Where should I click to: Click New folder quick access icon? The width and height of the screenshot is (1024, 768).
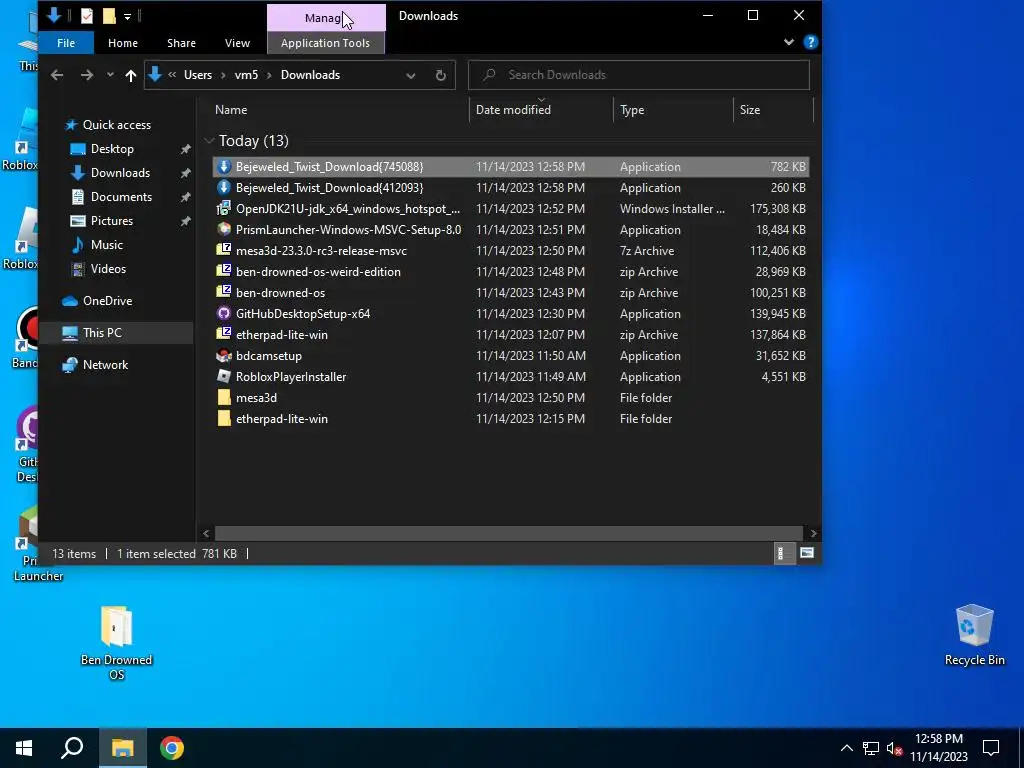[109, 16]
